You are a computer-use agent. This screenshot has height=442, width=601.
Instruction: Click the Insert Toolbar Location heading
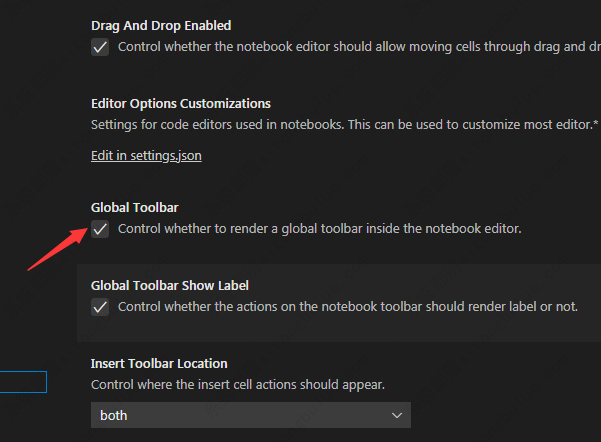(x=159, y=363)
